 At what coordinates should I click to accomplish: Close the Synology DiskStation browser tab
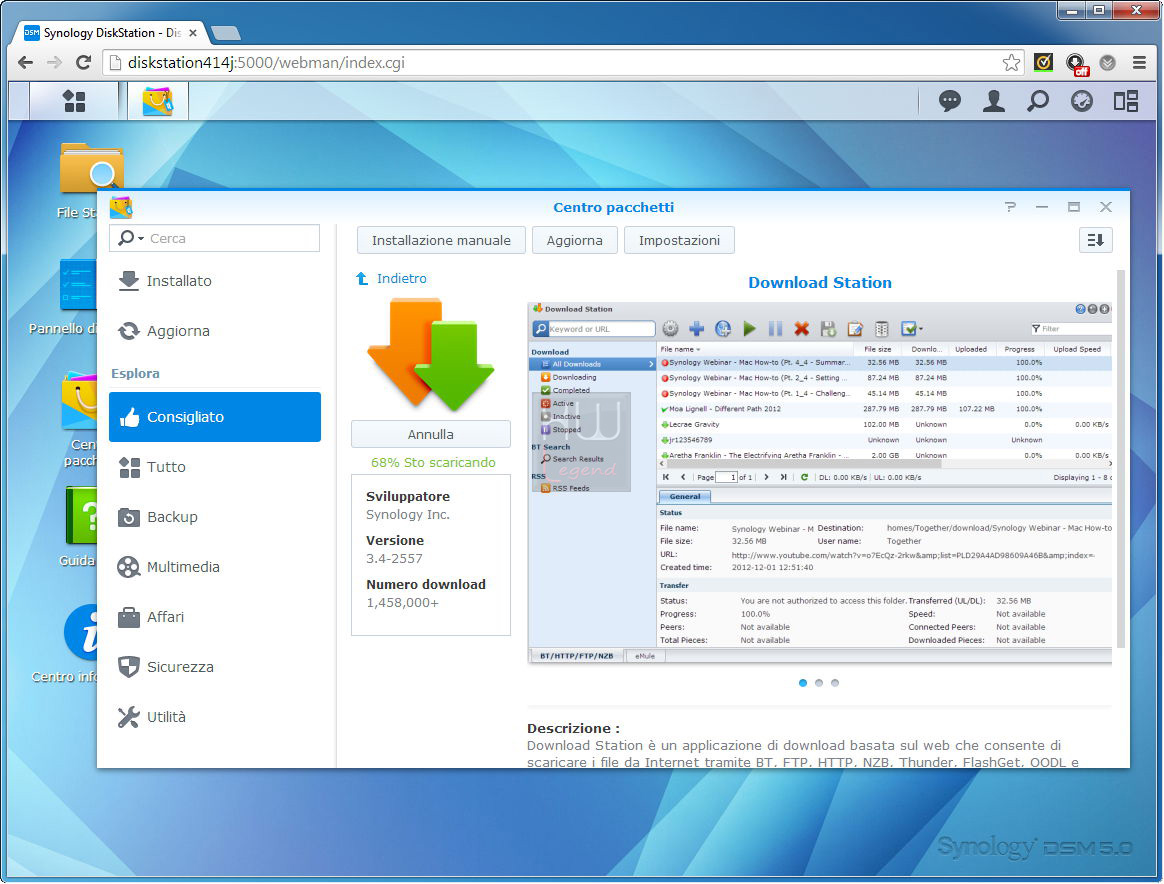click(x=193, y=33)
